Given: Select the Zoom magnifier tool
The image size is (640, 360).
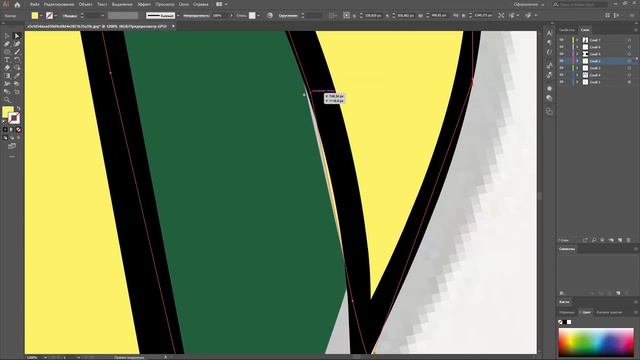Looking at the screenshot, I should tap(7, 100).
